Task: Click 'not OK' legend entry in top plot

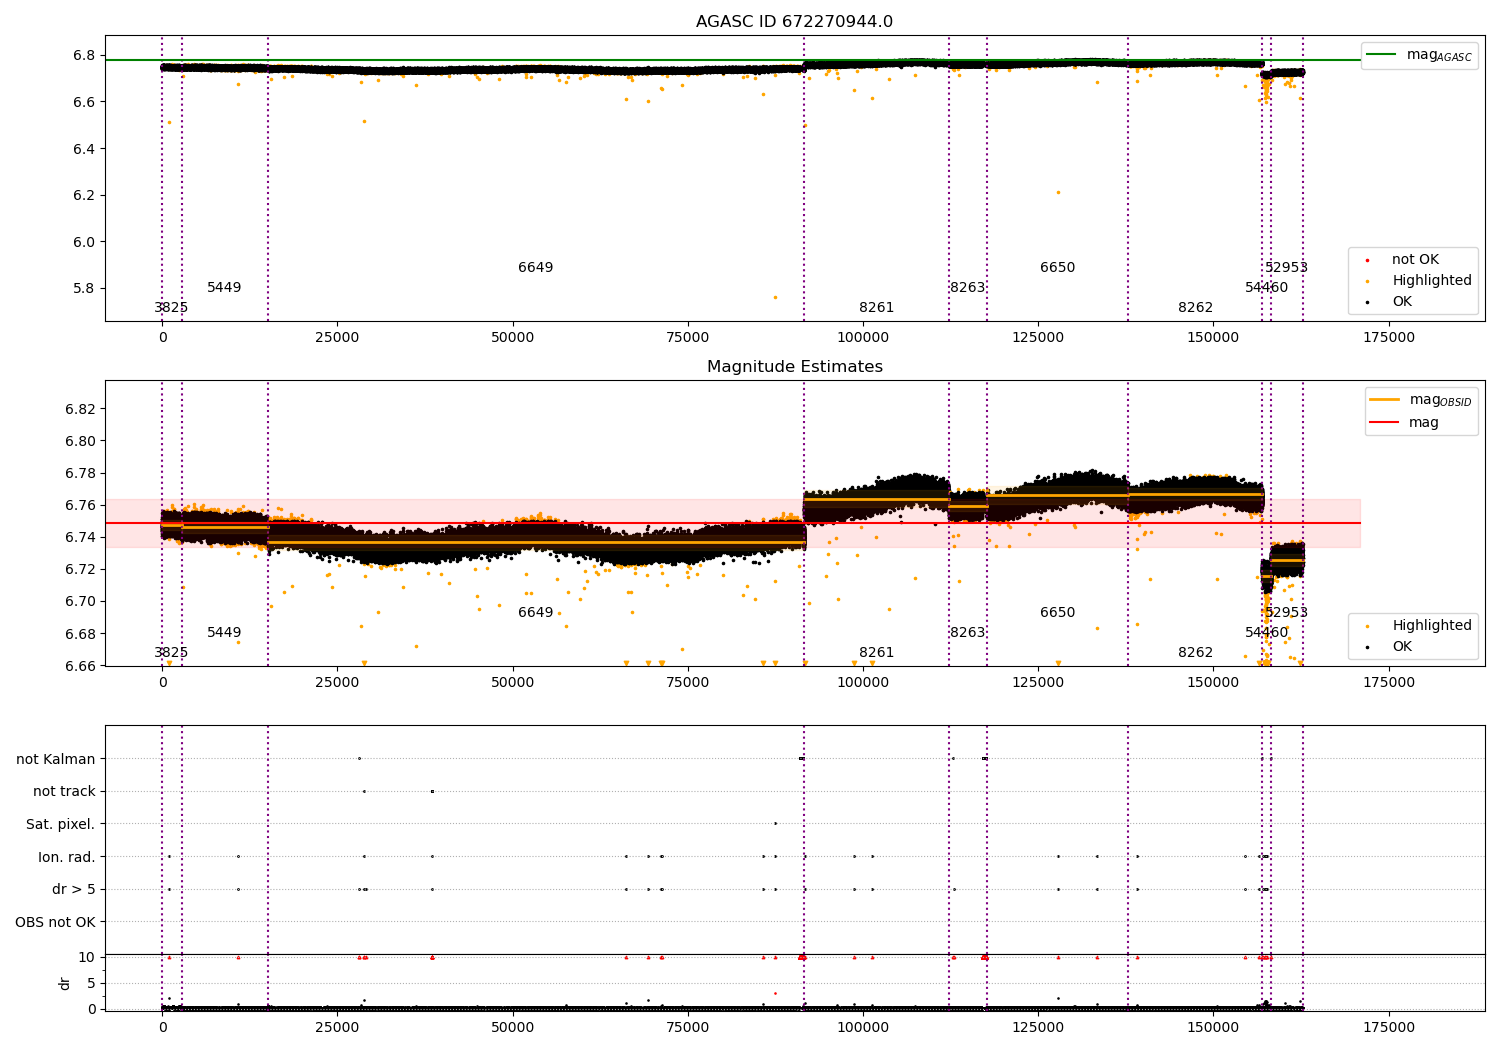Action: [x=1414, y=260]
